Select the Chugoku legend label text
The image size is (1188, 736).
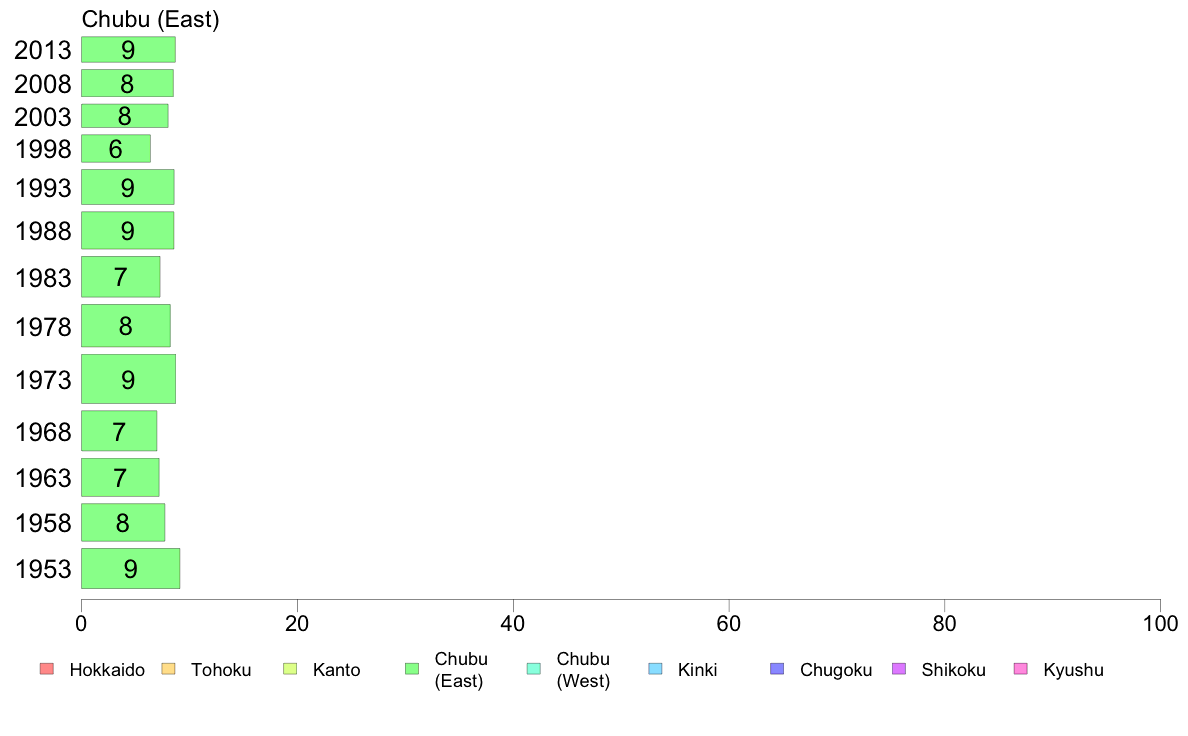click(836, 670)
